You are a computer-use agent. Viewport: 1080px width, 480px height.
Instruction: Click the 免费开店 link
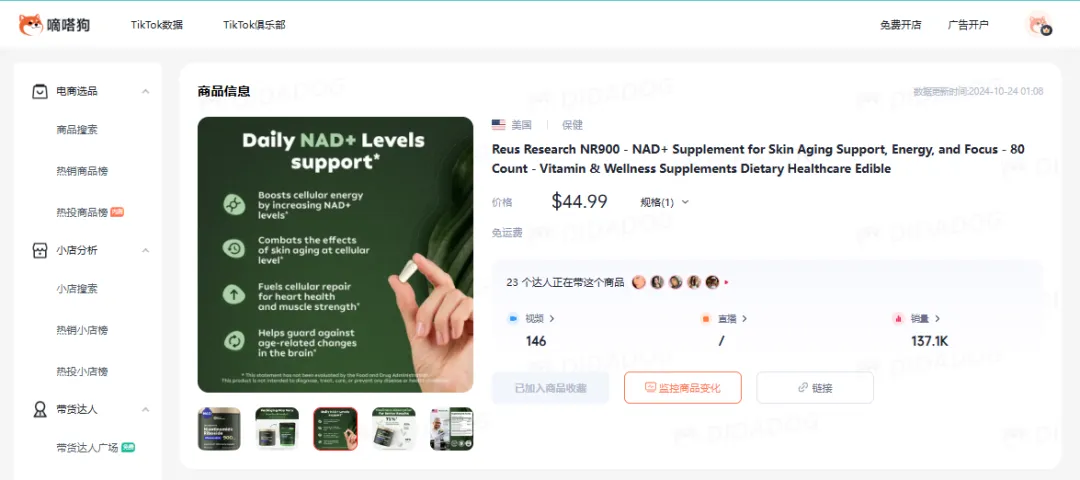[900, 25]
